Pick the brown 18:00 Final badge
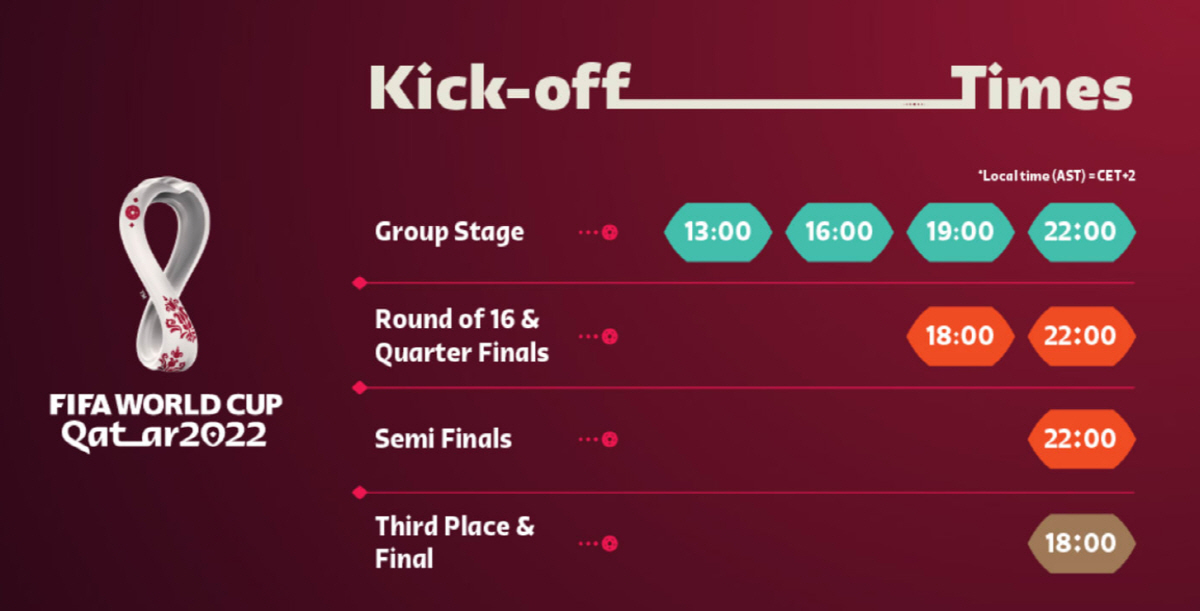Screen dimensions: 1200x611 1082,544
